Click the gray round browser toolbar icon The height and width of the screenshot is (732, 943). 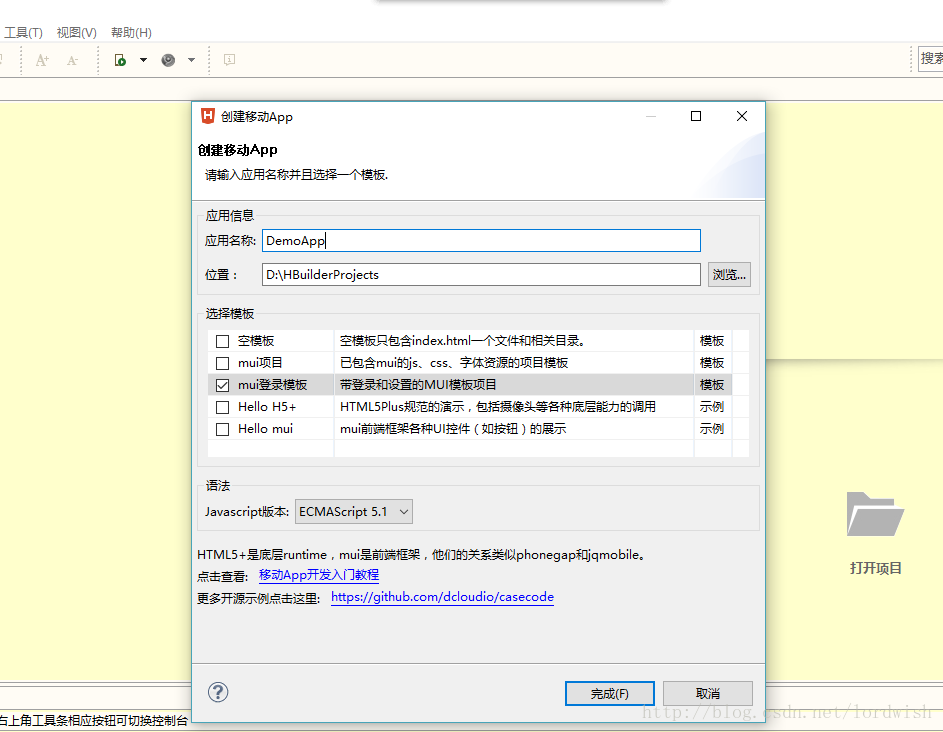click(x=168, y=60)
